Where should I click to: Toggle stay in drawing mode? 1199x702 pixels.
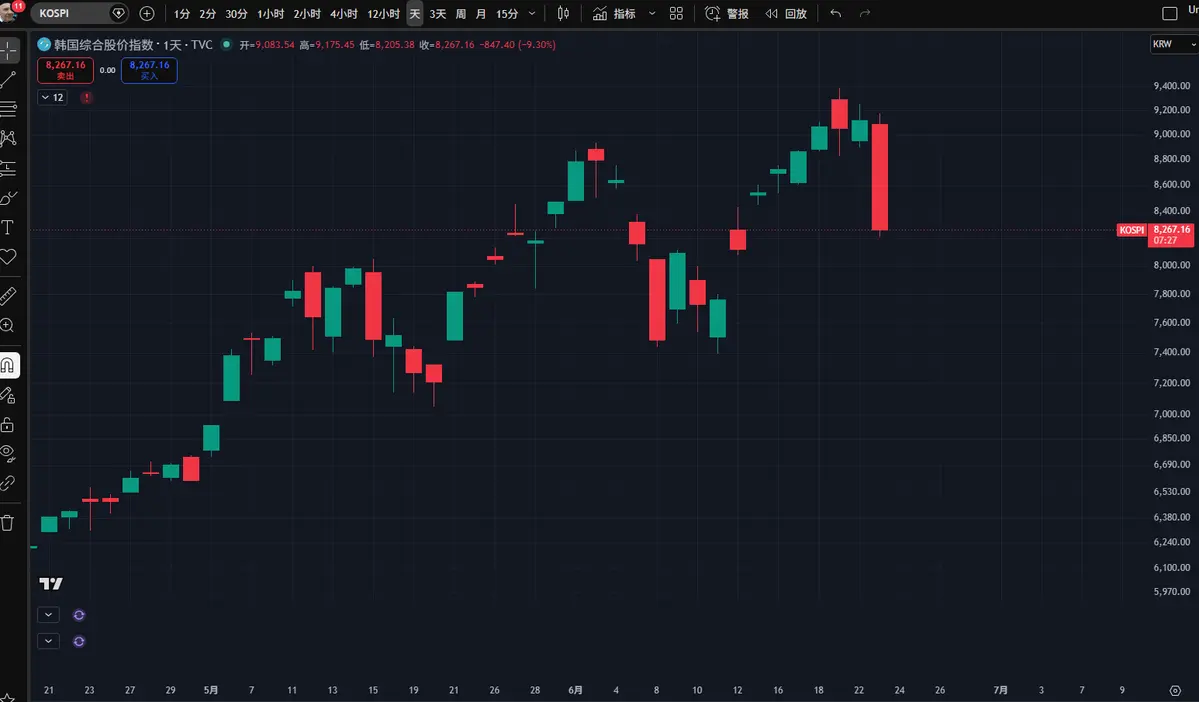click(8, 395)
